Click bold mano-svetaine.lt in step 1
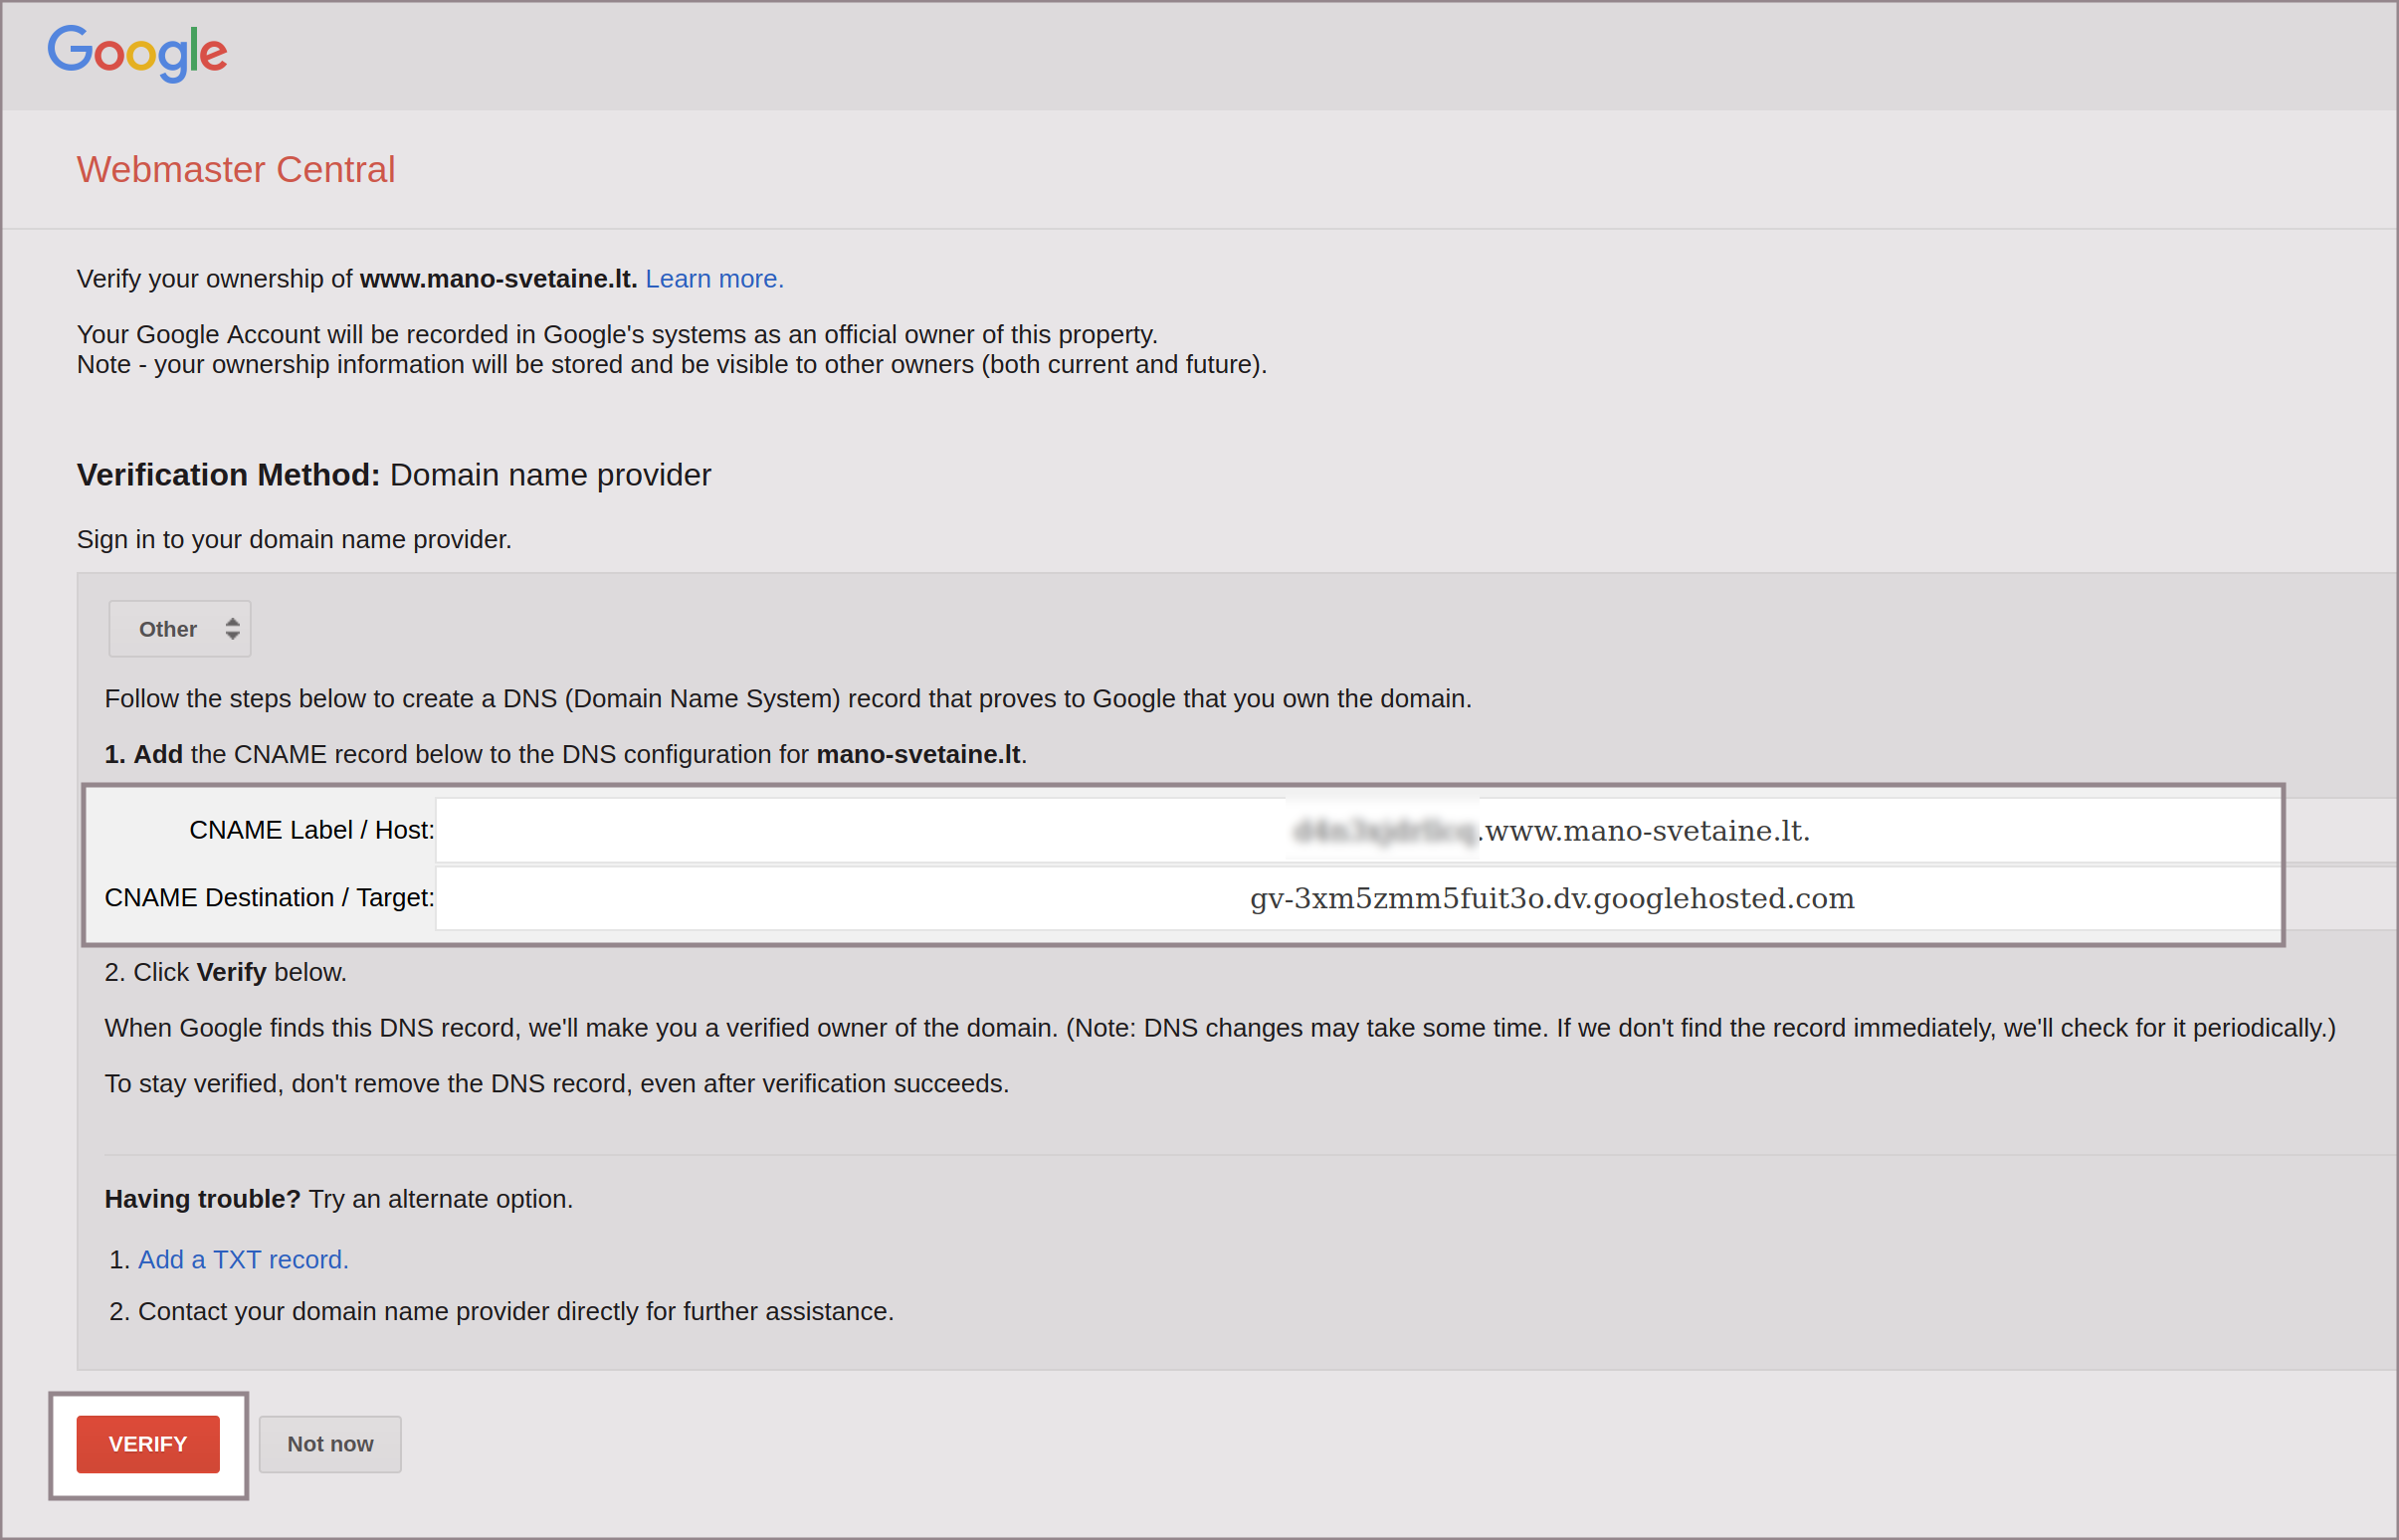Screen dimensions: 2399x1540 click(918, 755)
